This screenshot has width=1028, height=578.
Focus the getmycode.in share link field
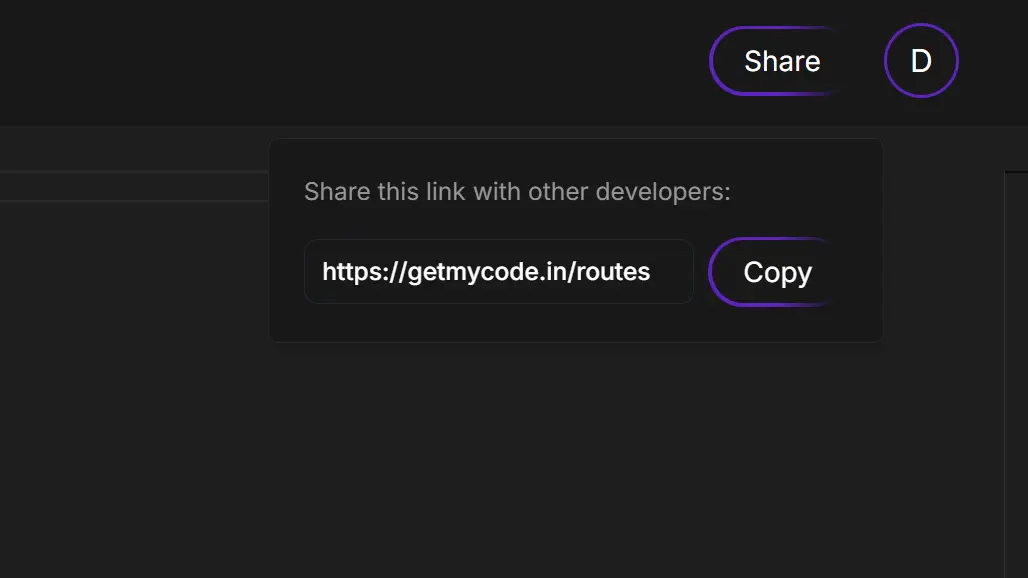tap(498, 272)
